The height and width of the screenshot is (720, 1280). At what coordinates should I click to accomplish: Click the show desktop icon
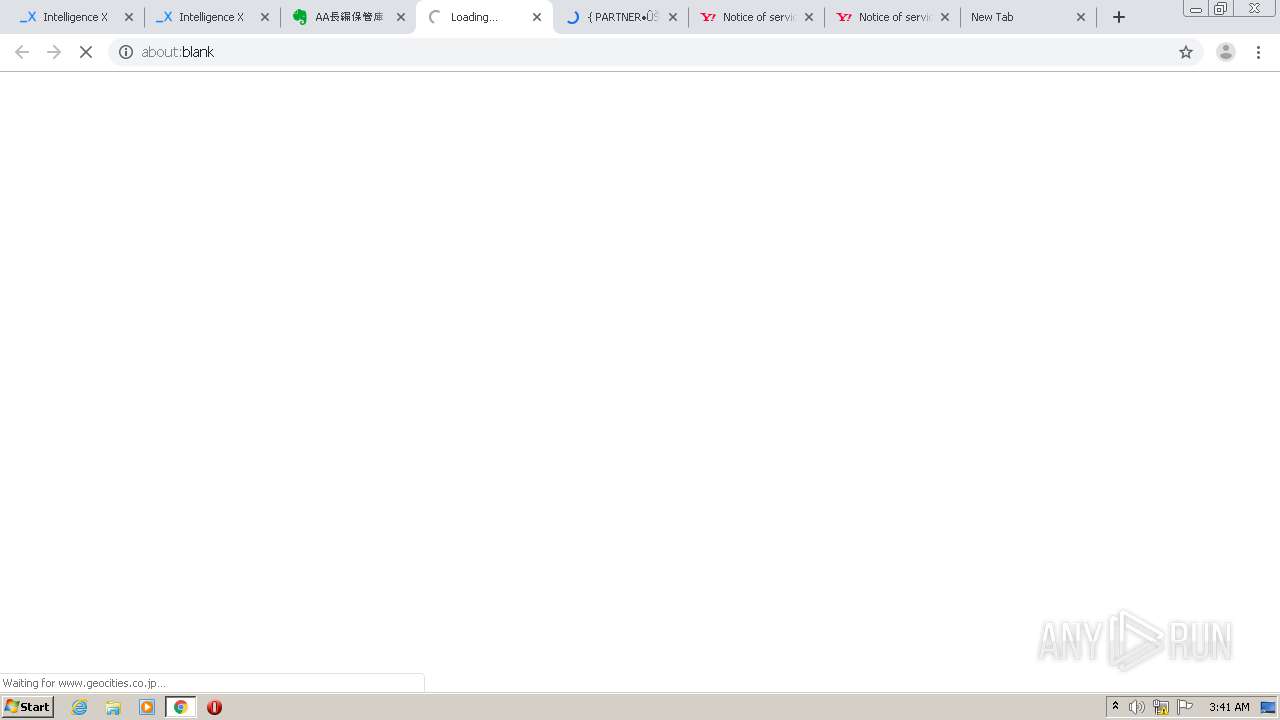[x=1269, y=707]
